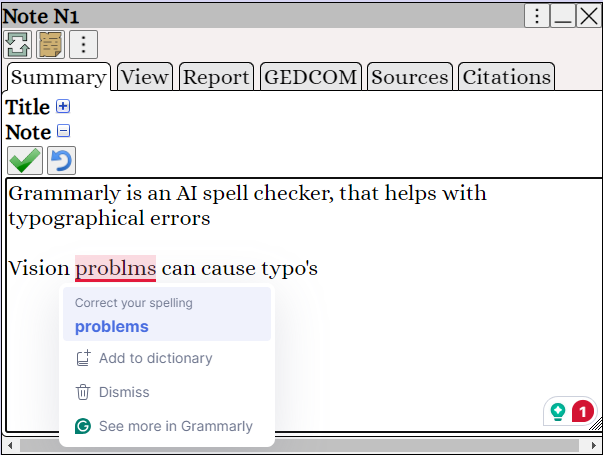The width and height of the screenshot is (603, 455).
Task: Choose Add to dictionary
Action: (x=167, y=358)
